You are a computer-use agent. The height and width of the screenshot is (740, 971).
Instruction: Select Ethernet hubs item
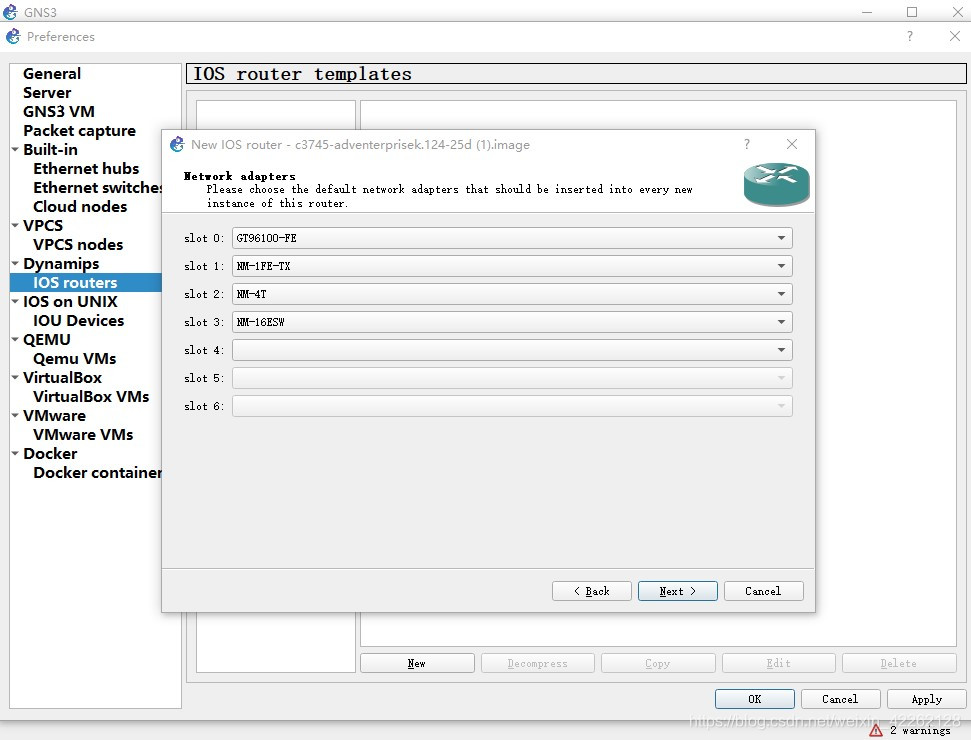[x=86, y=168]
